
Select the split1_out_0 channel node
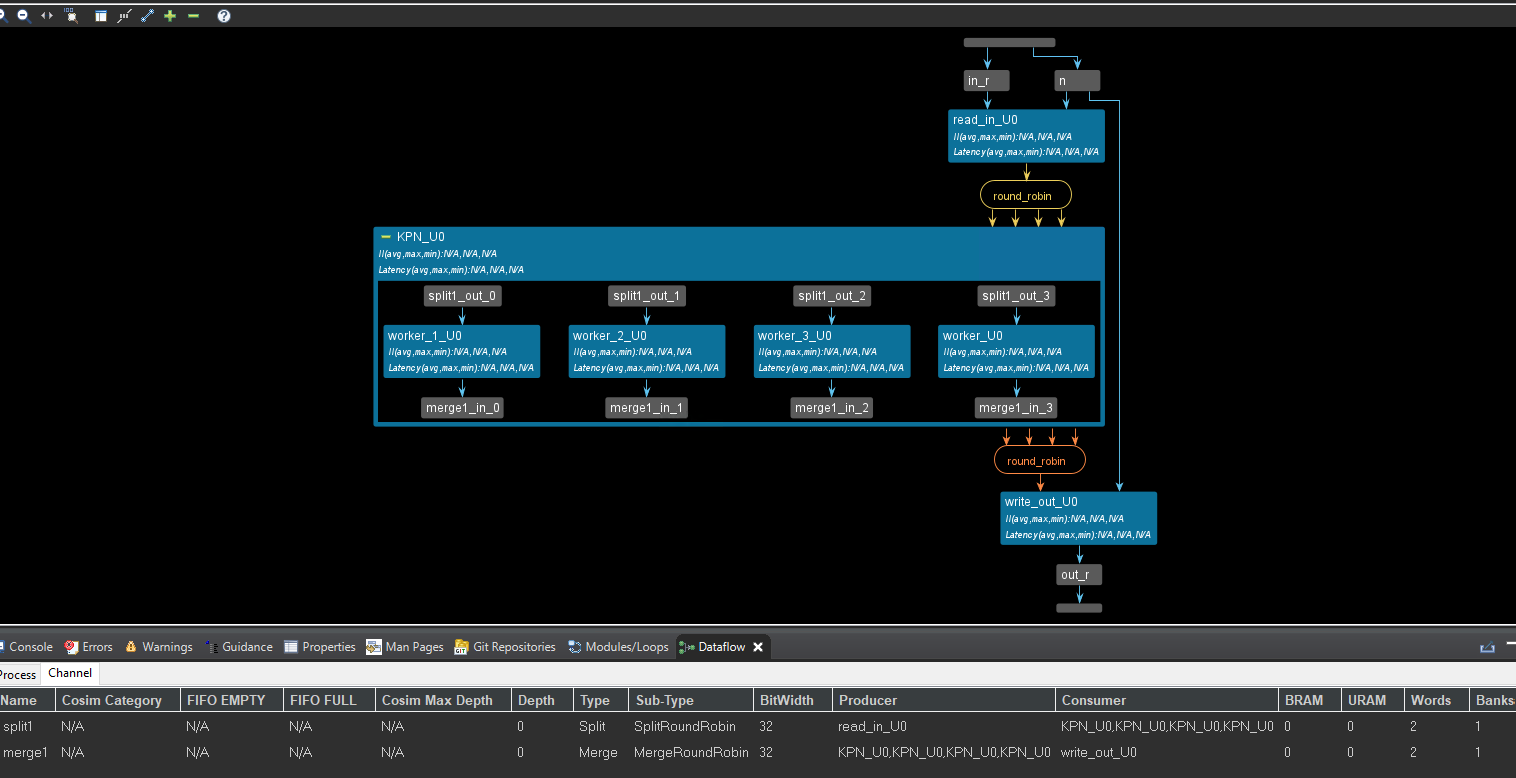pyautogui.click(x=462, y=296)
